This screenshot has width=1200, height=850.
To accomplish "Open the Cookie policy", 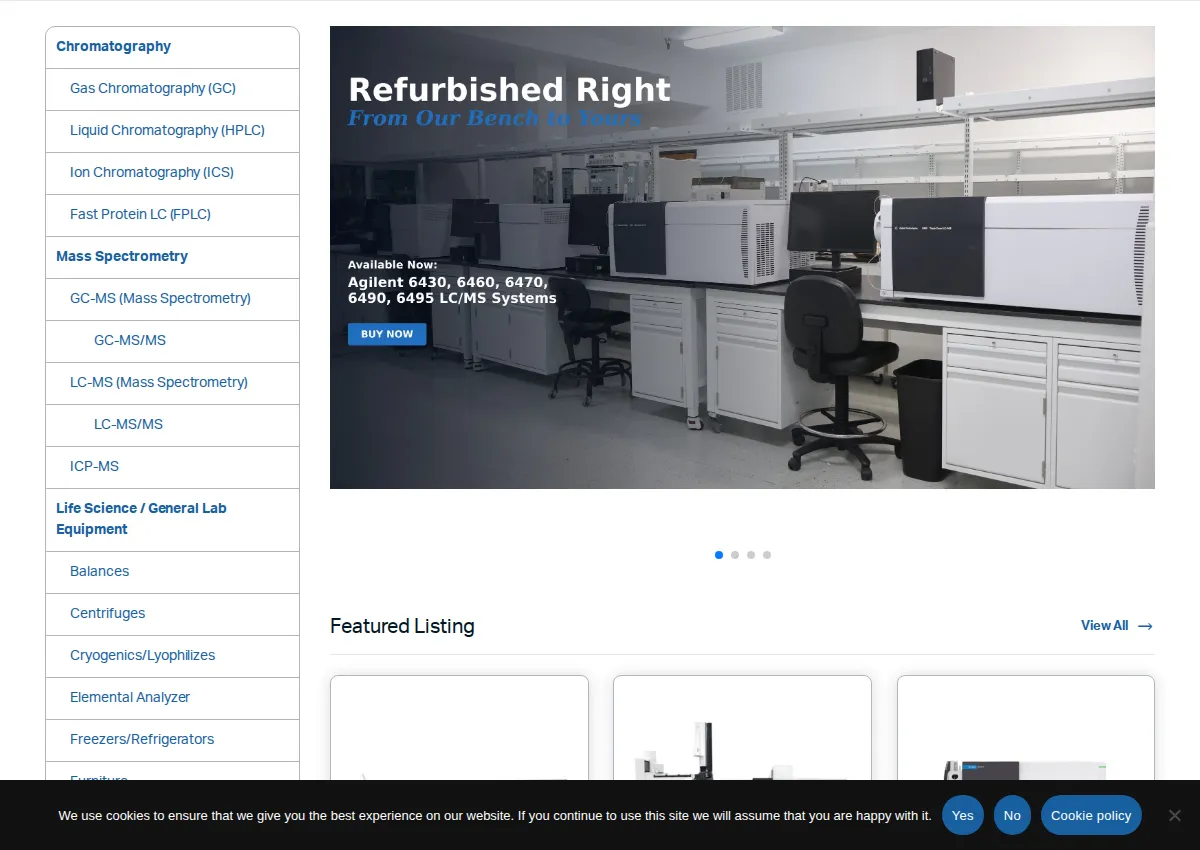I will [x=1091, y=816].
